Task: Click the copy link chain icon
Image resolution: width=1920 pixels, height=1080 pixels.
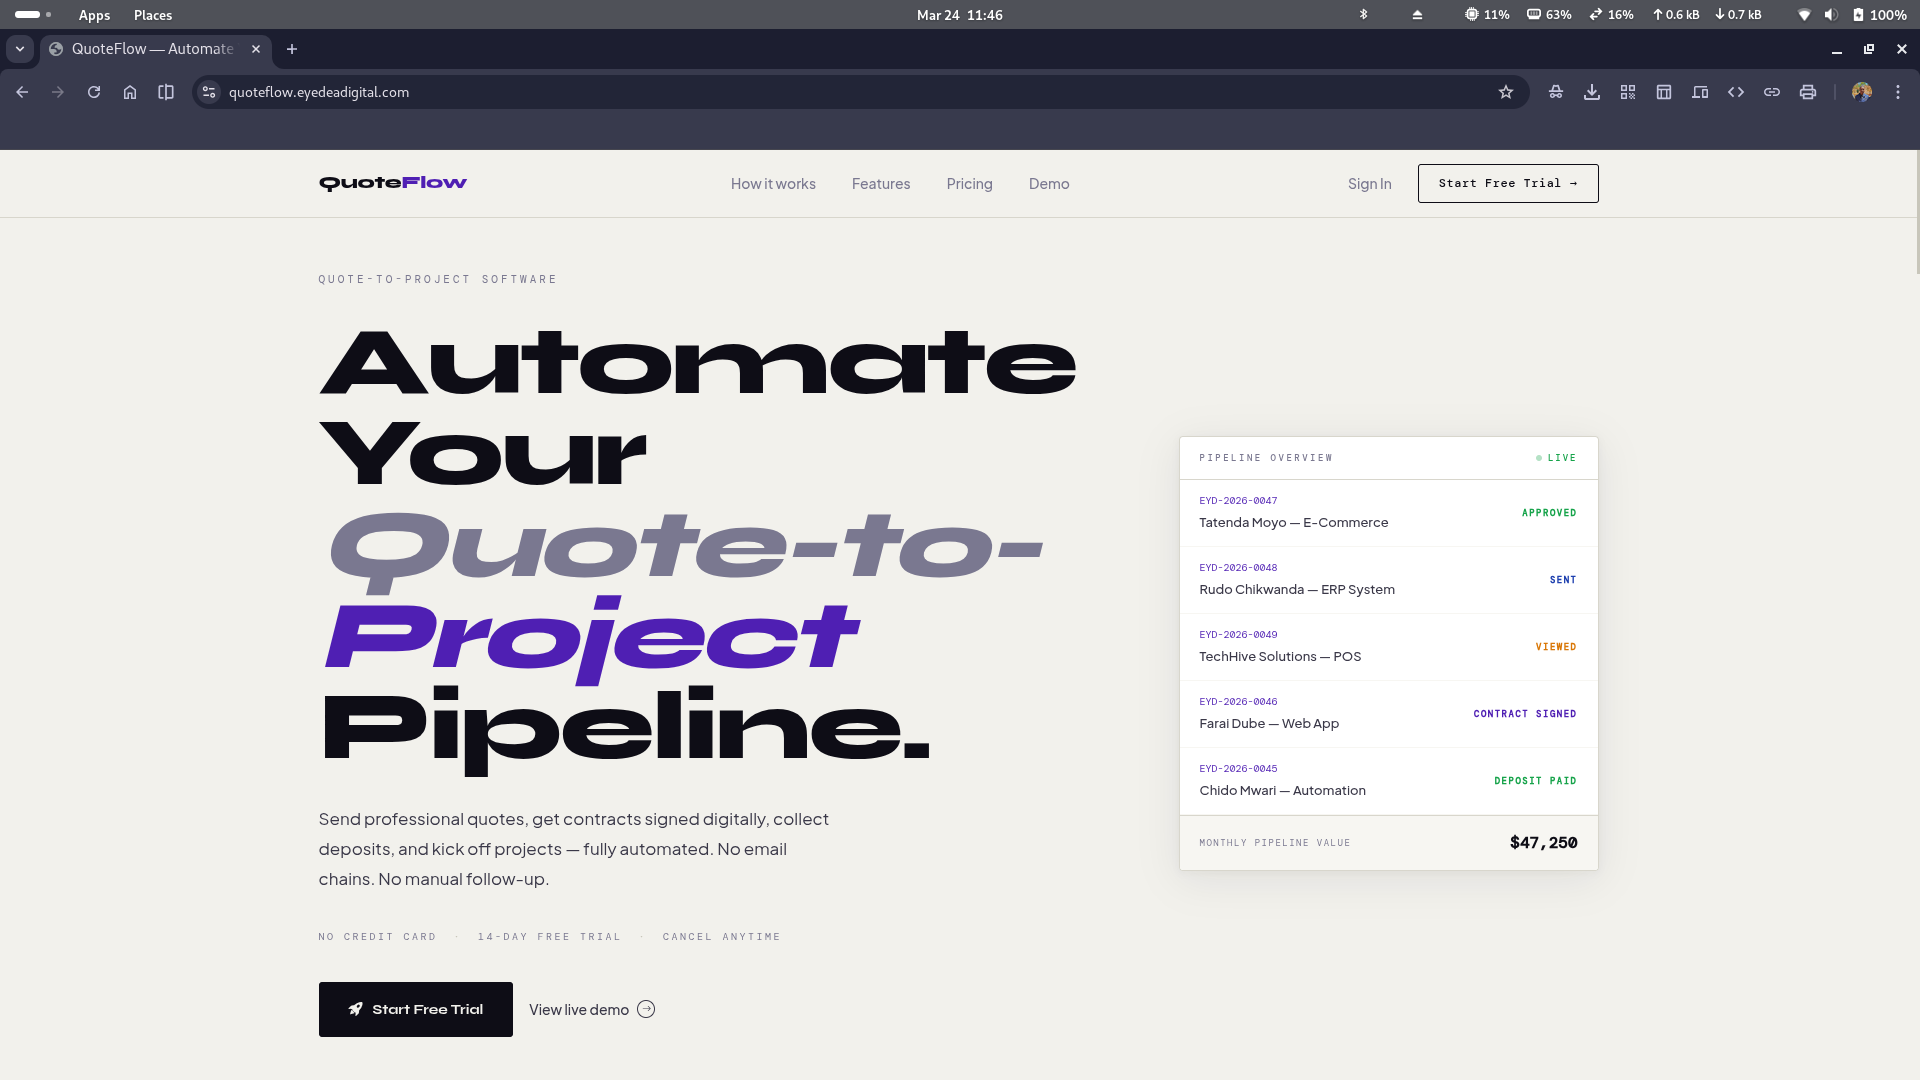Action: (x=1772, y=92)
